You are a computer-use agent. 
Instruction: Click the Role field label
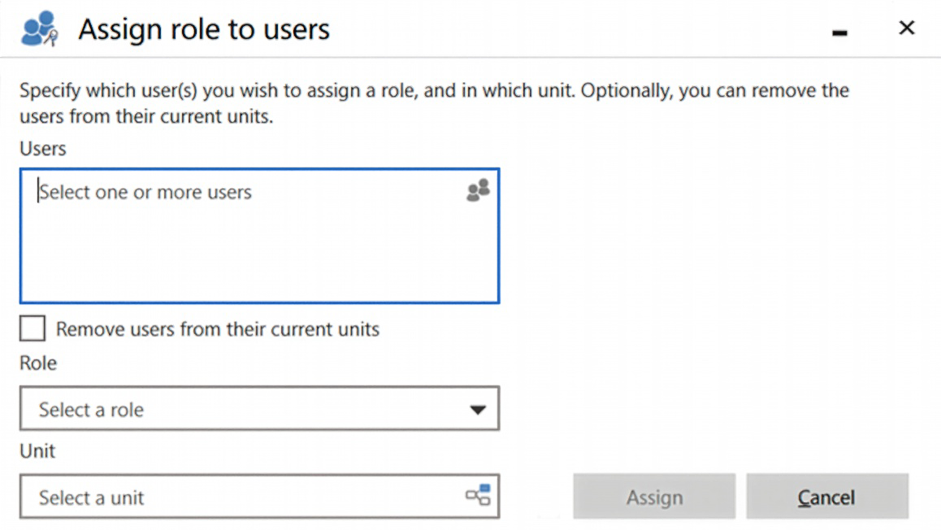pos(38,363)
